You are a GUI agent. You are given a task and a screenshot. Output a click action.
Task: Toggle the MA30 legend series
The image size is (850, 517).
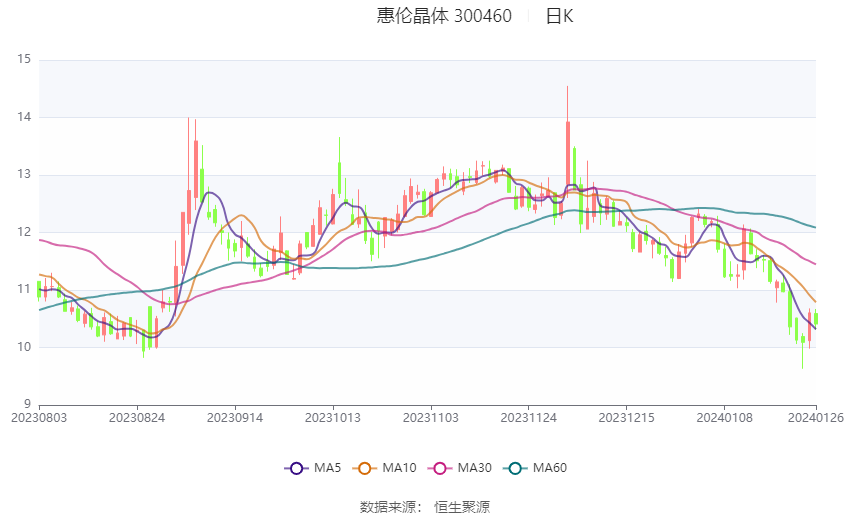460,468
